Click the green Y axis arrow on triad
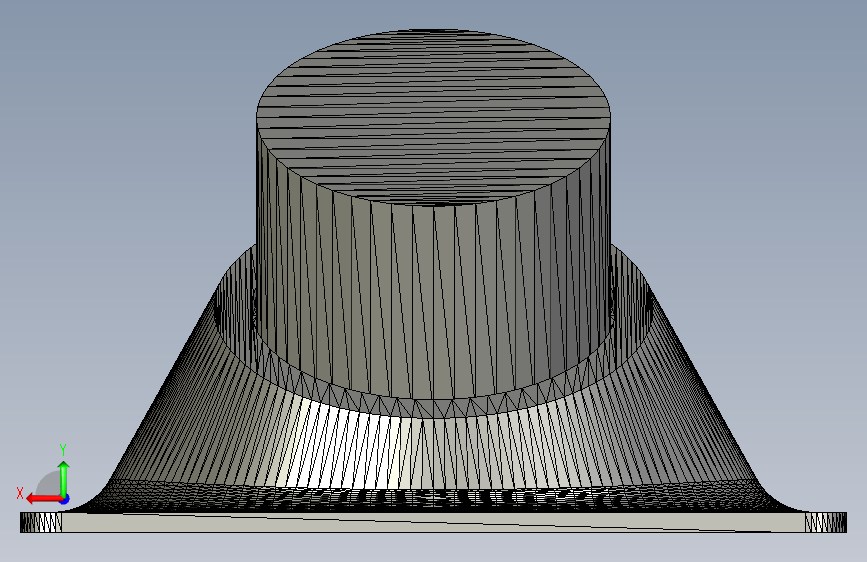 (x=64, y=478)
